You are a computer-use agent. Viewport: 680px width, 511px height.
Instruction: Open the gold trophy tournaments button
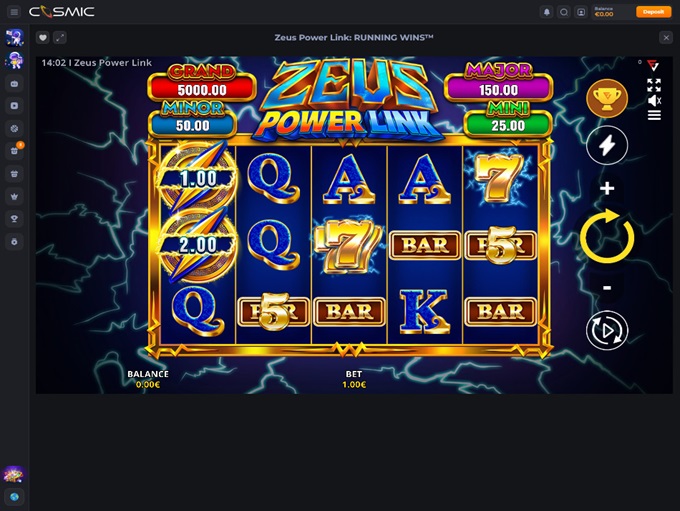[x=607, y=99]
